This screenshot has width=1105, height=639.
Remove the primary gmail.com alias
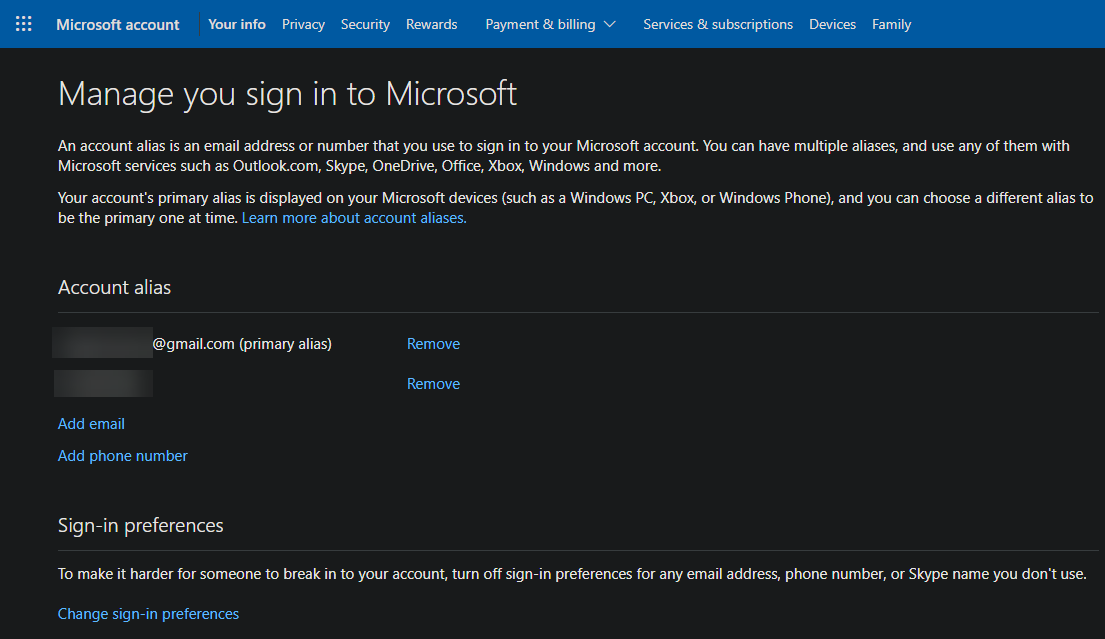[x=433, y=343]
